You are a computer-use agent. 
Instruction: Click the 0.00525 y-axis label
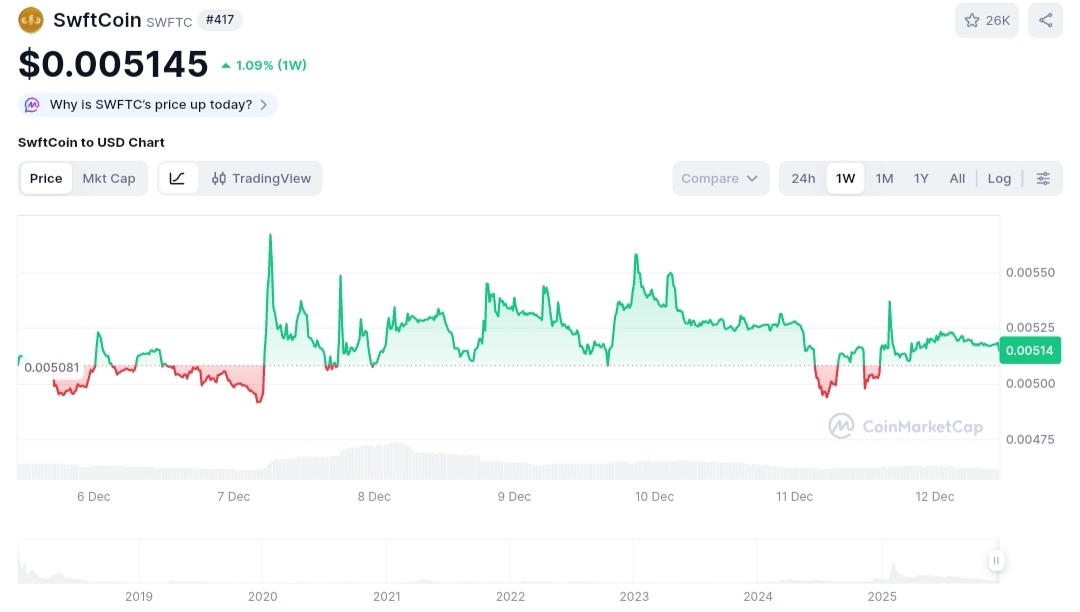[x=1030, y=328]
